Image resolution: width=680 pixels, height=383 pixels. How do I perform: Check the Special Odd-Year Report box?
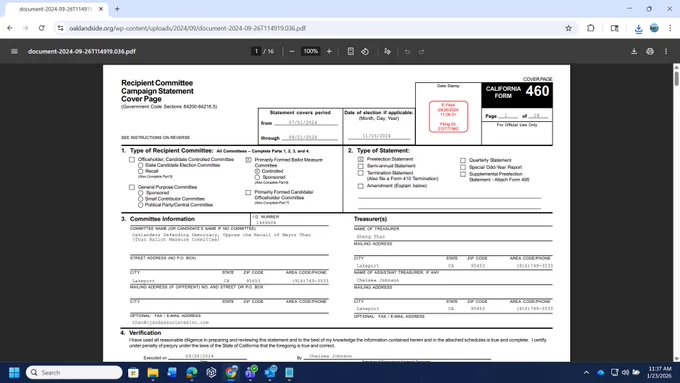[x=463, y=167]
